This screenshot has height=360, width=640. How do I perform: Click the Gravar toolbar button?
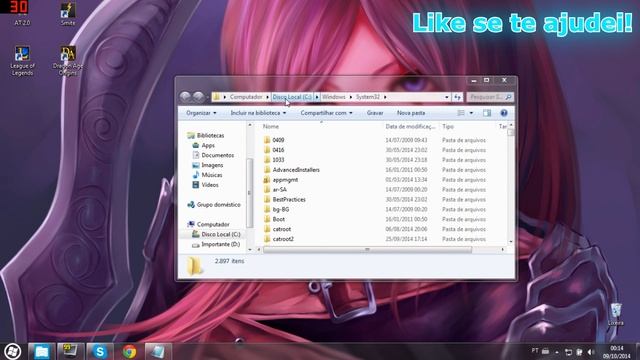pyautogui.click(x=375, y=113)
